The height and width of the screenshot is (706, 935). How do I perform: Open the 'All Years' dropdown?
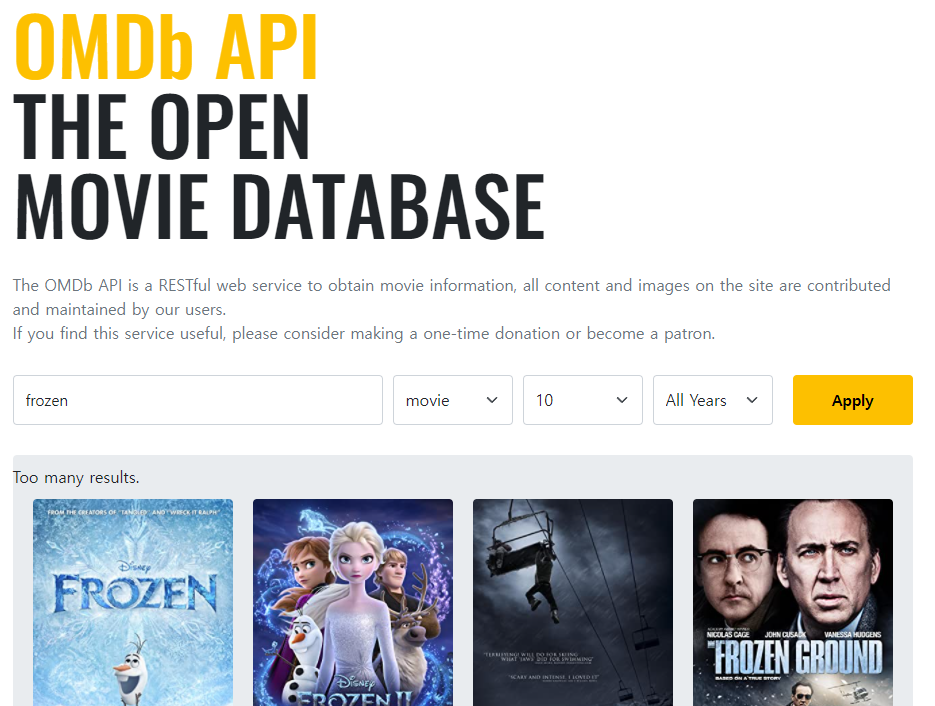coord(713,400)
